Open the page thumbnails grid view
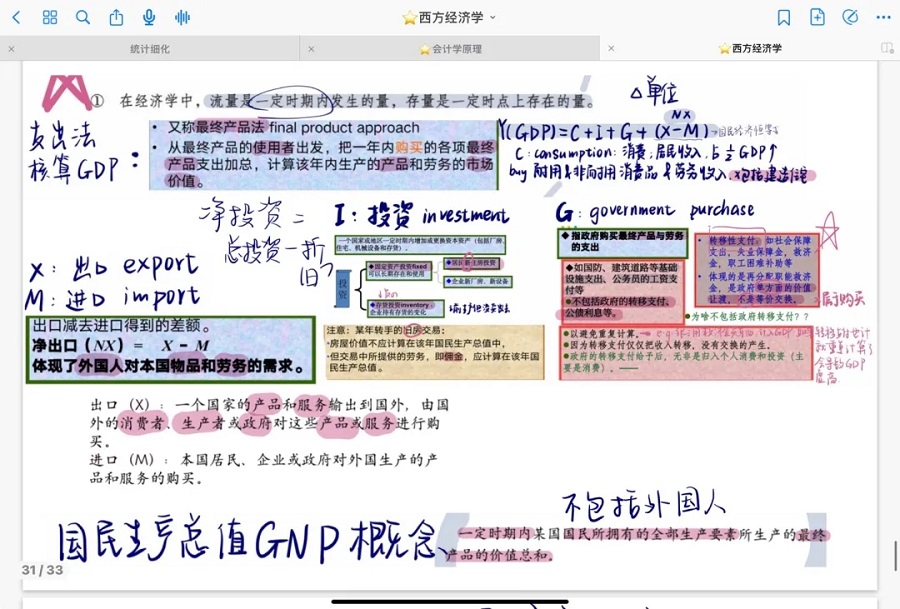Screen dimensions: 900x609 pos(50,17)
